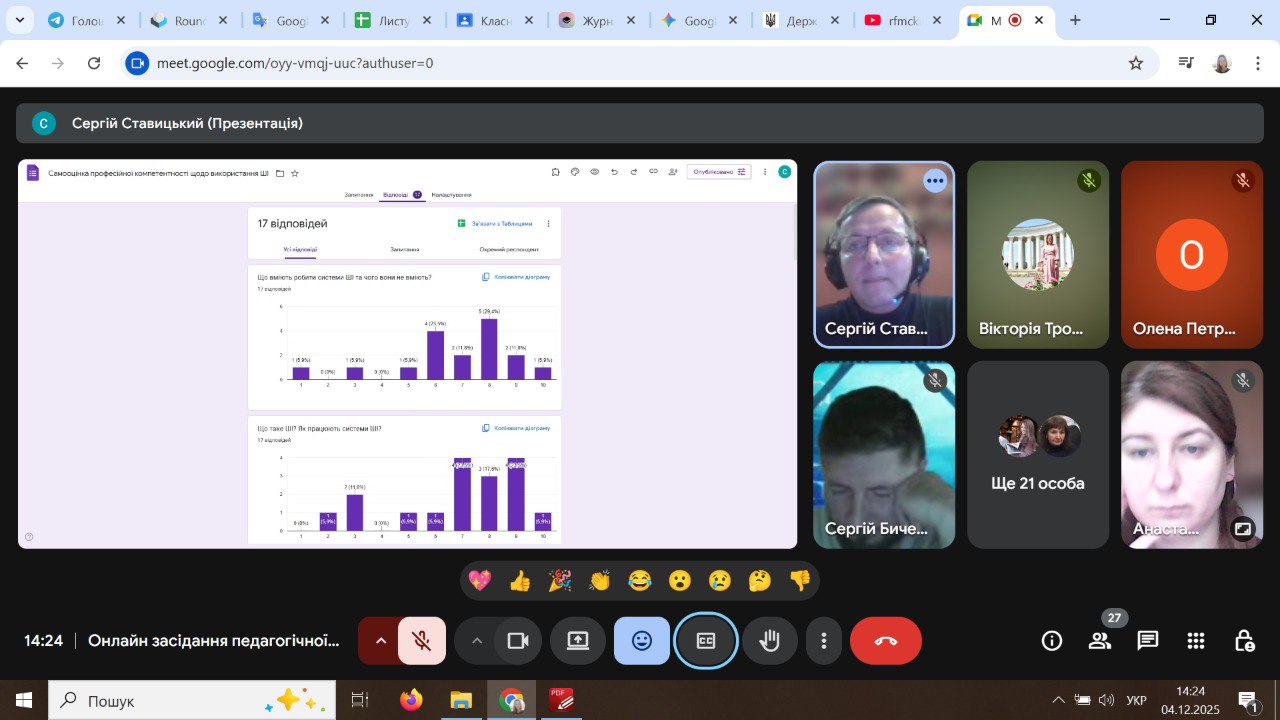Expand video settings arrow beside camera
1280x720 pixels.
coord(477,641)
